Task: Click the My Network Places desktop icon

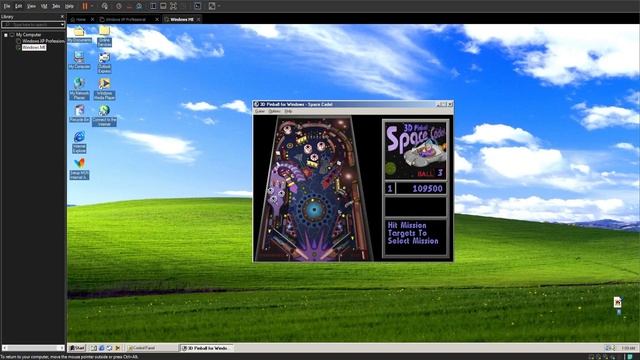Action: [x=79, y=88]
